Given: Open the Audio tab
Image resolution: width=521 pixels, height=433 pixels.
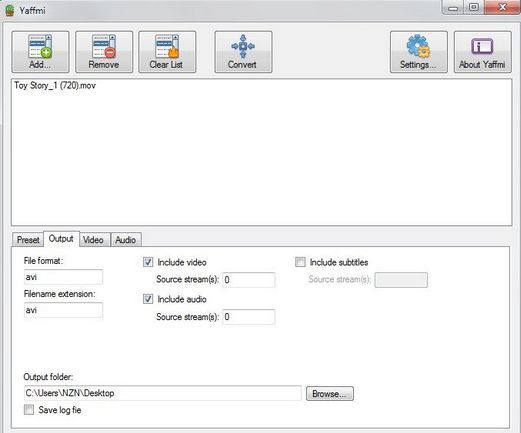Looking at the screenshot, I should point(126,240).
